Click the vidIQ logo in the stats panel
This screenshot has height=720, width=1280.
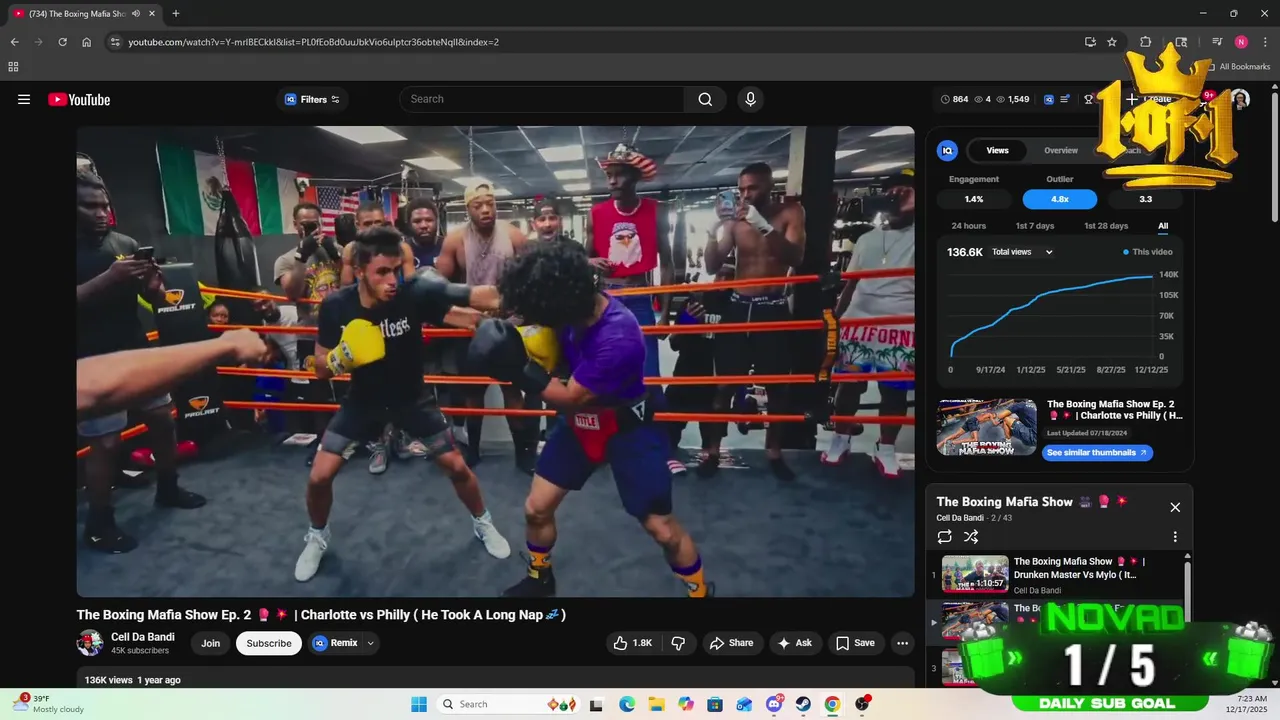pyautogui.click(x=947, y=150)
